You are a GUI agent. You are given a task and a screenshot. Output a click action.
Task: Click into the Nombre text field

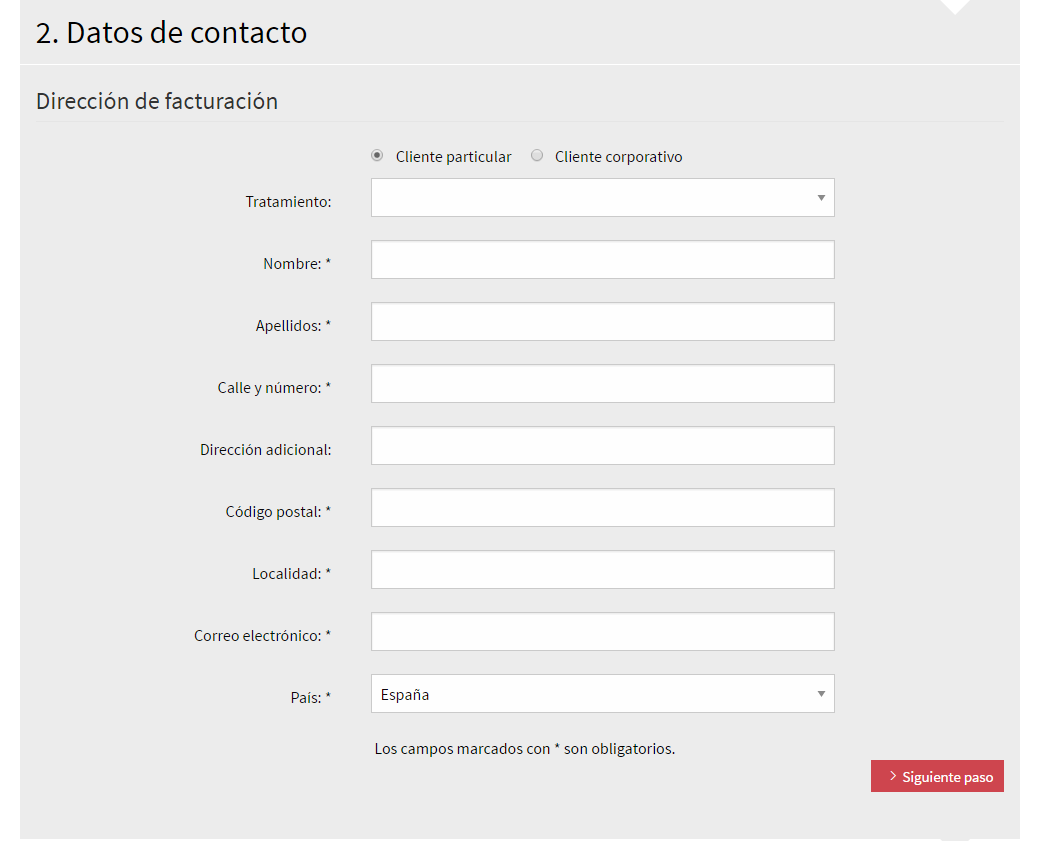point(602,260)
